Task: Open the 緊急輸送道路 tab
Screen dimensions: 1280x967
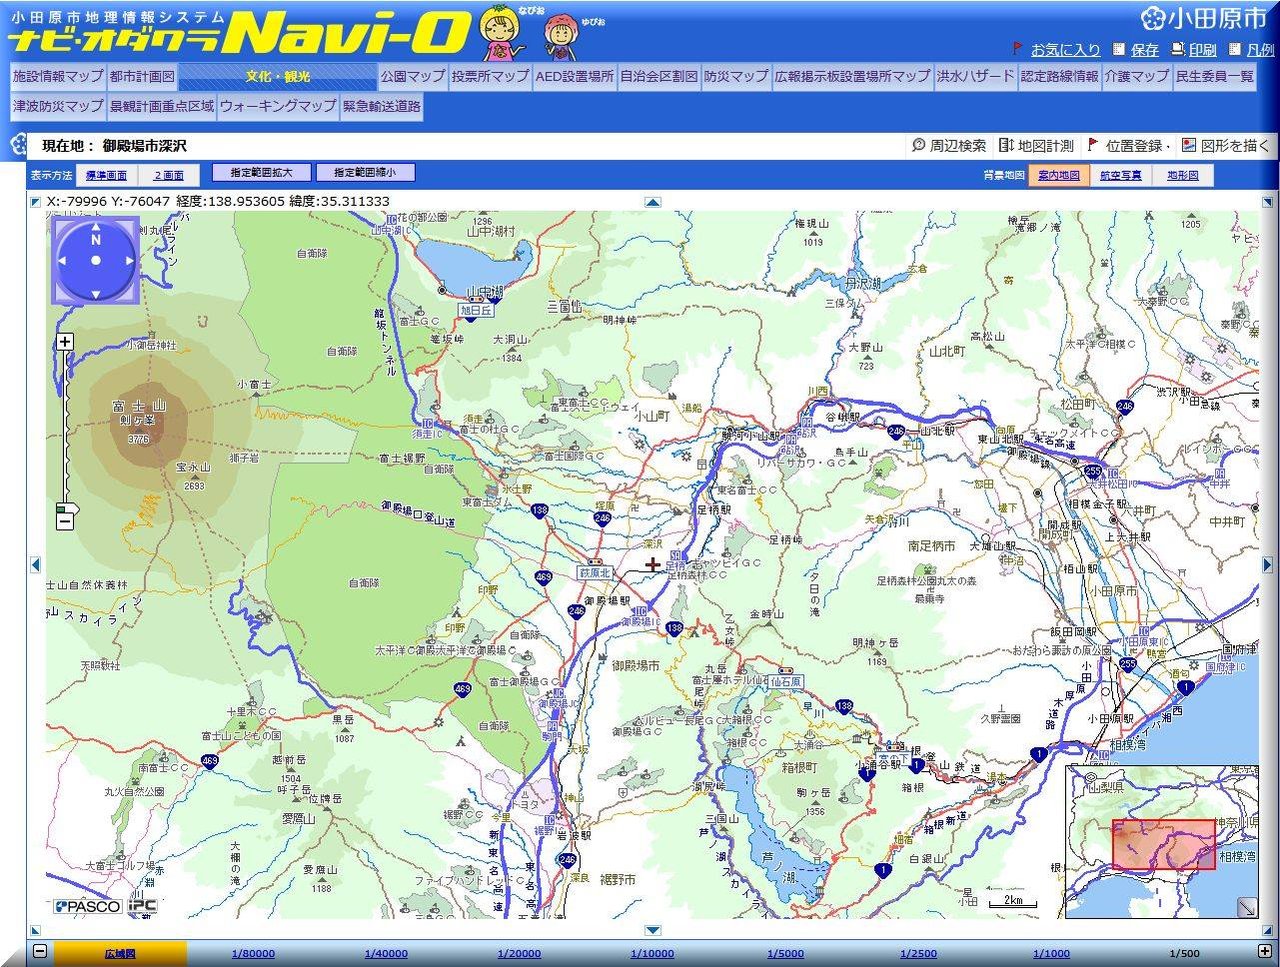Action: coord(382,106)
